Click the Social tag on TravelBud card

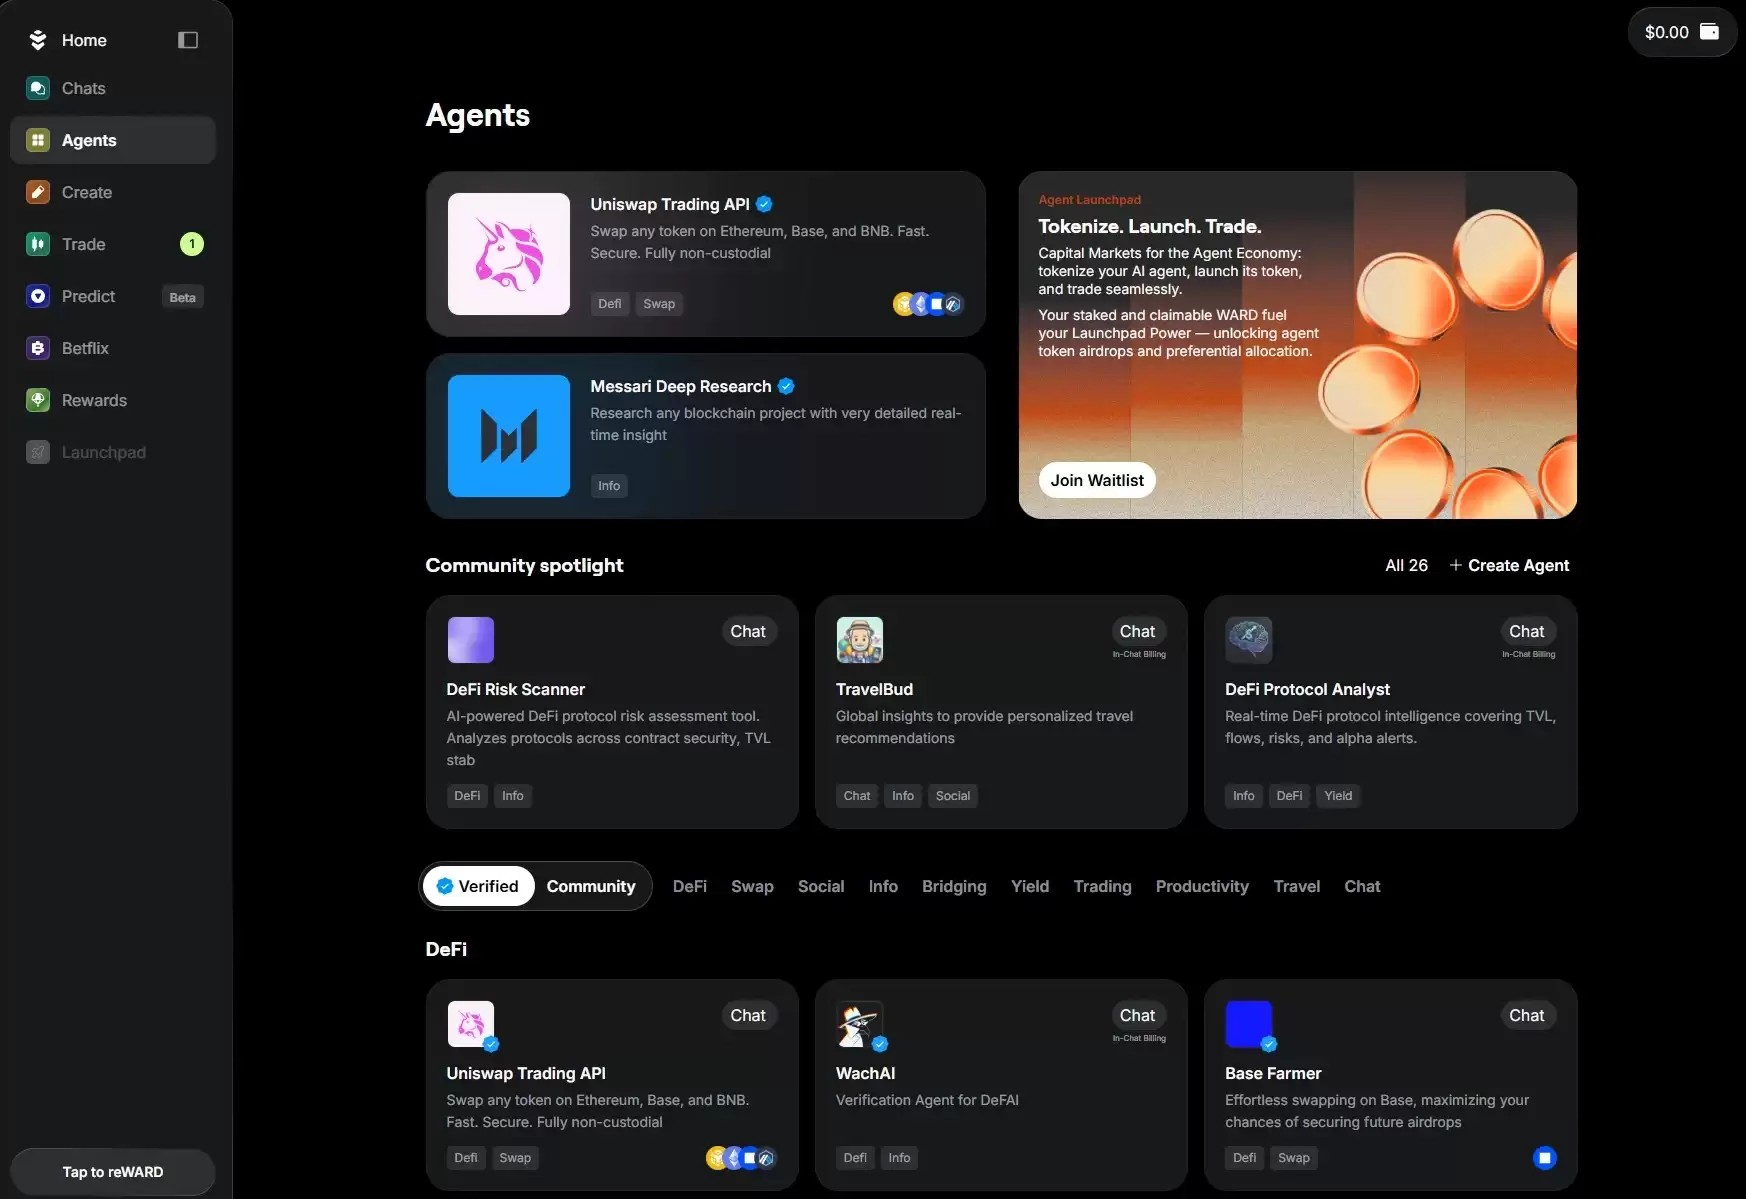point(953,796)
